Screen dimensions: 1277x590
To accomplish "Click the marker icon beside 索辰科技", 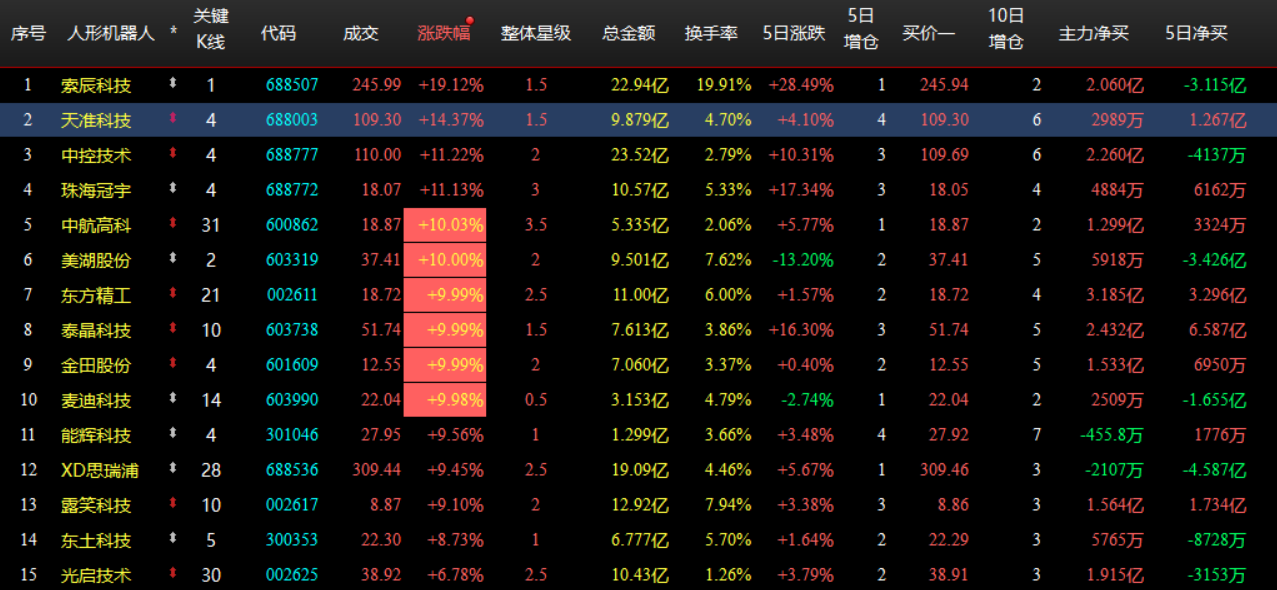I will (x=173, y=84).
